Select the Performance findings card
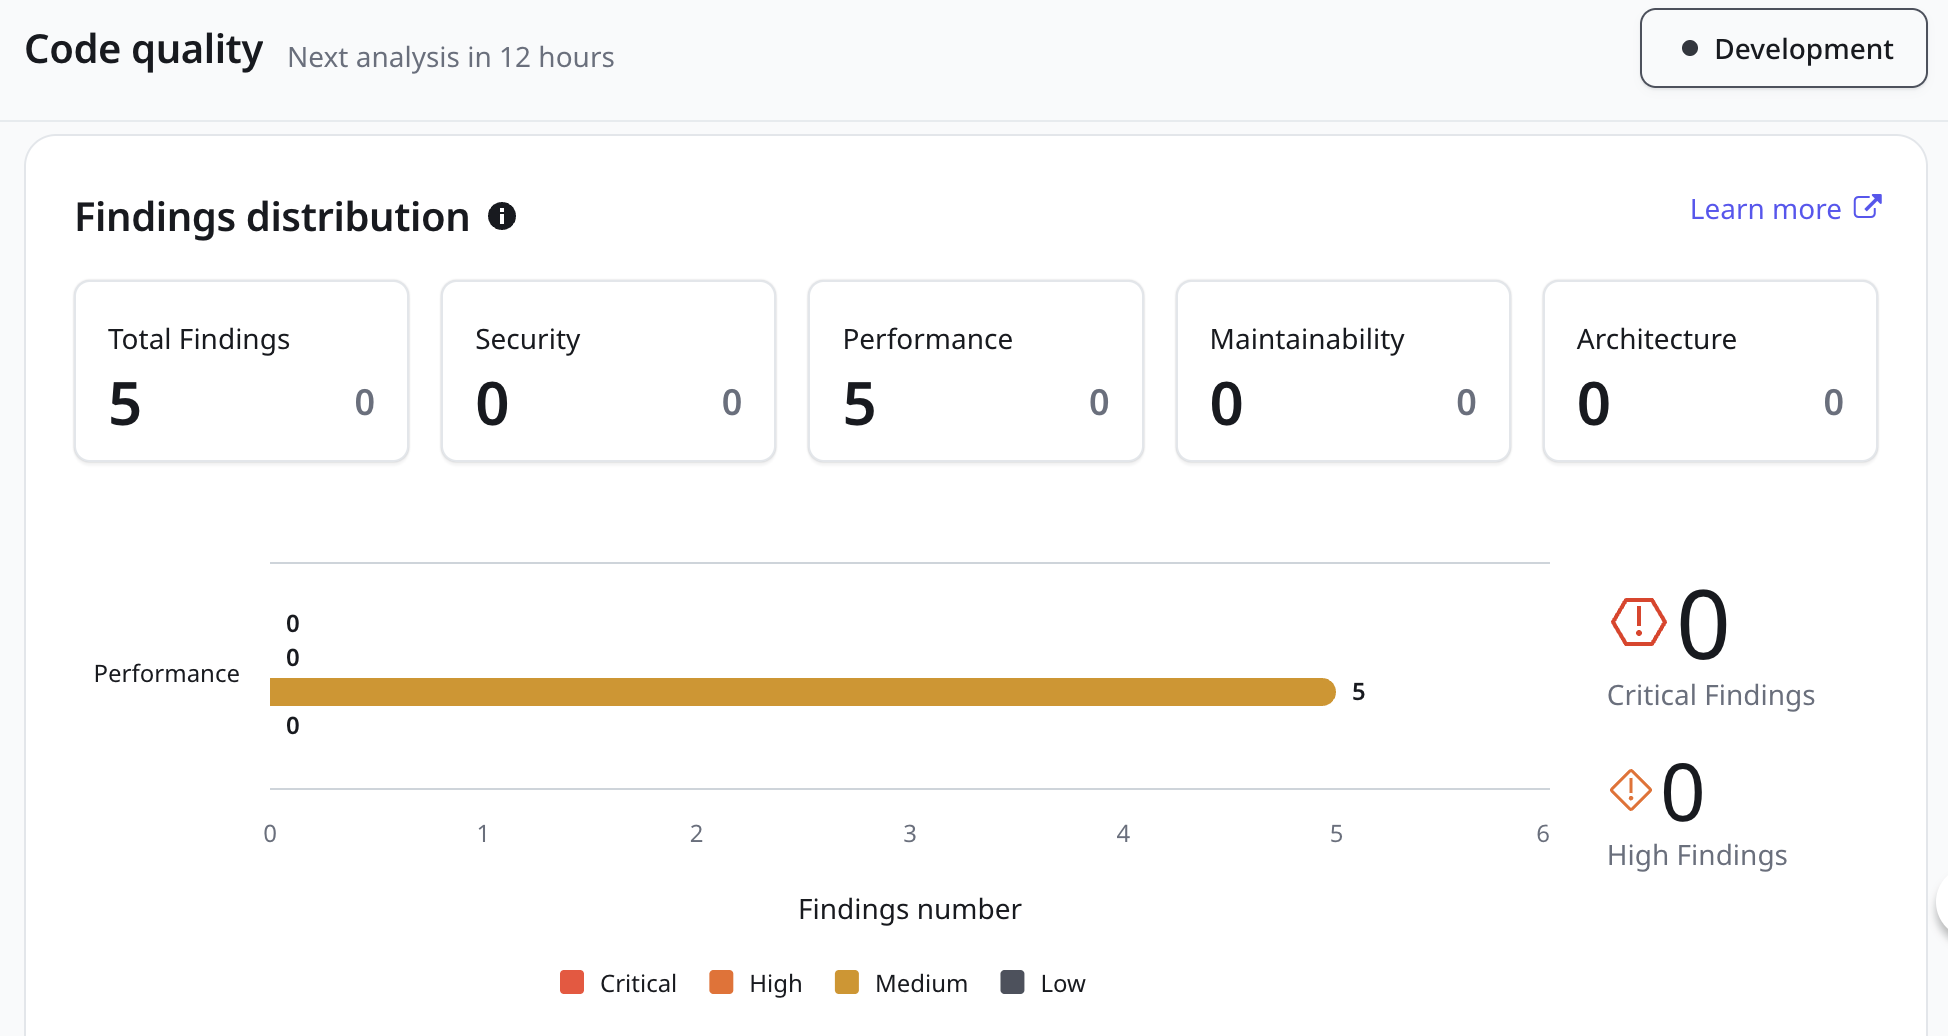The image size is (1948, 1036). [975, 371]
